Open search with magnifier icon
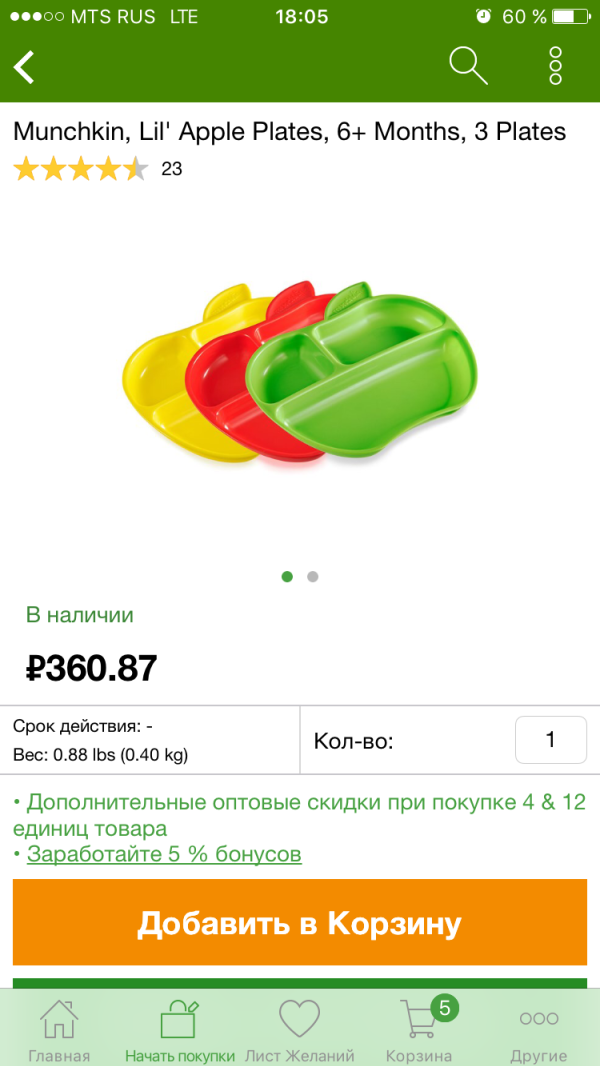Viewport: 600px width, 1066px height. tap(467, 66)
